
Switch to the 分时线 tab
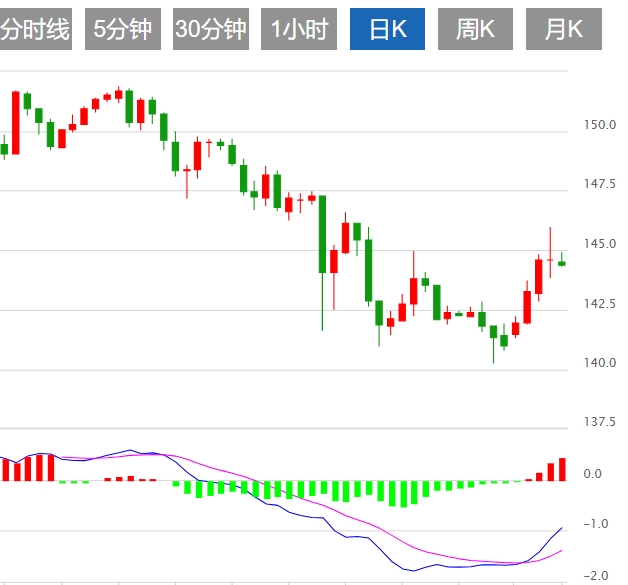[35, 30]
